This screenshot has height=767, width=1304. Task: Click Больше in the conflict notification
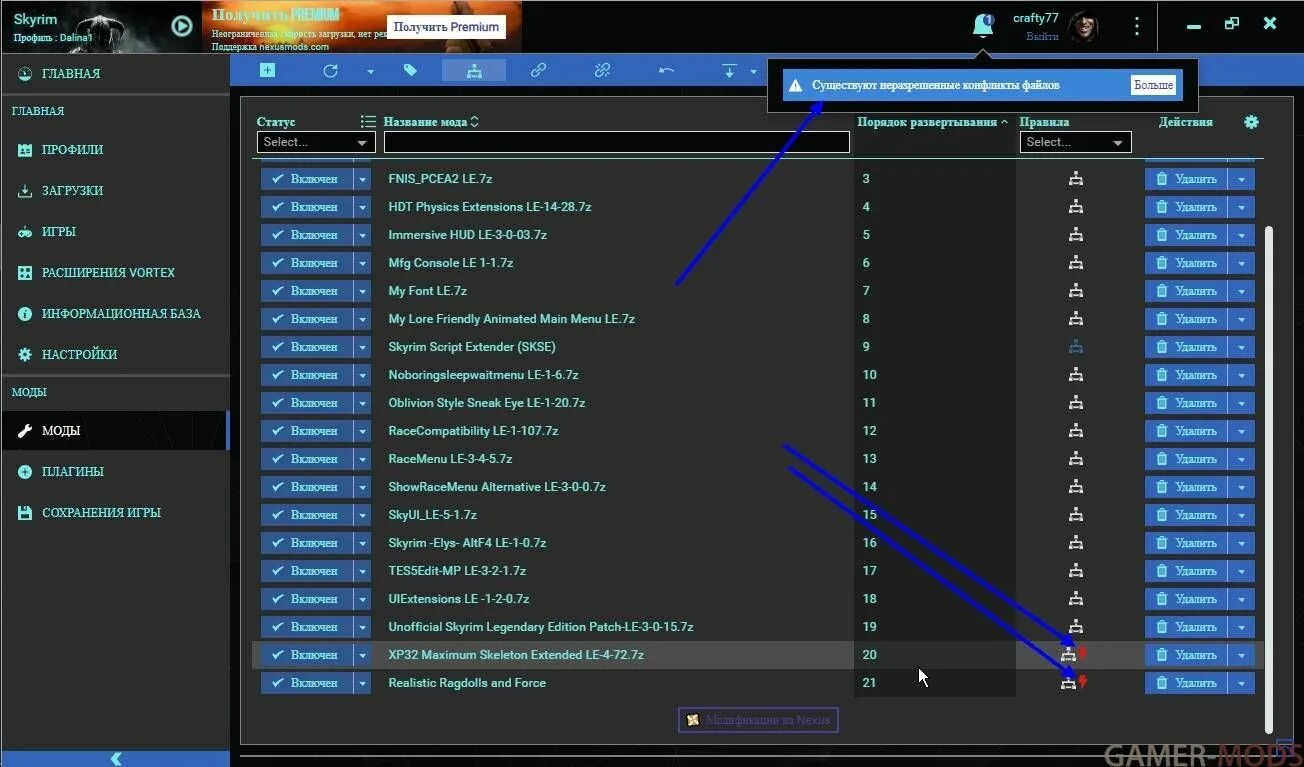1153,86
